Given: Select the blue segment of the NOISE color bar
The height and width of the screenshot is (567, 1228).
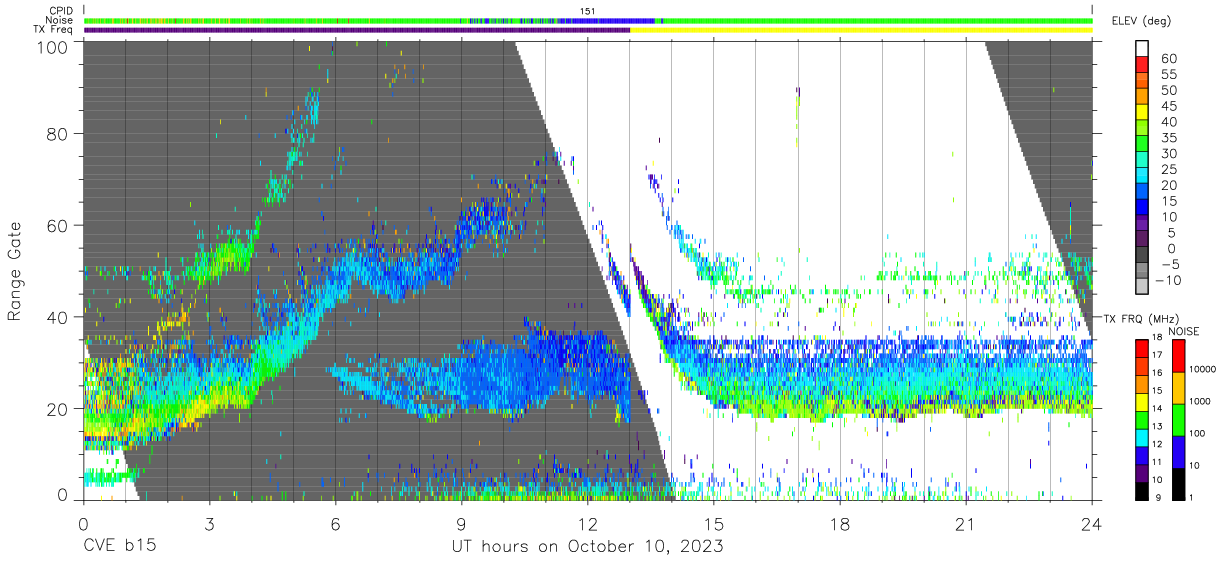Looking at the screenshot, I should pos(1177,451).
